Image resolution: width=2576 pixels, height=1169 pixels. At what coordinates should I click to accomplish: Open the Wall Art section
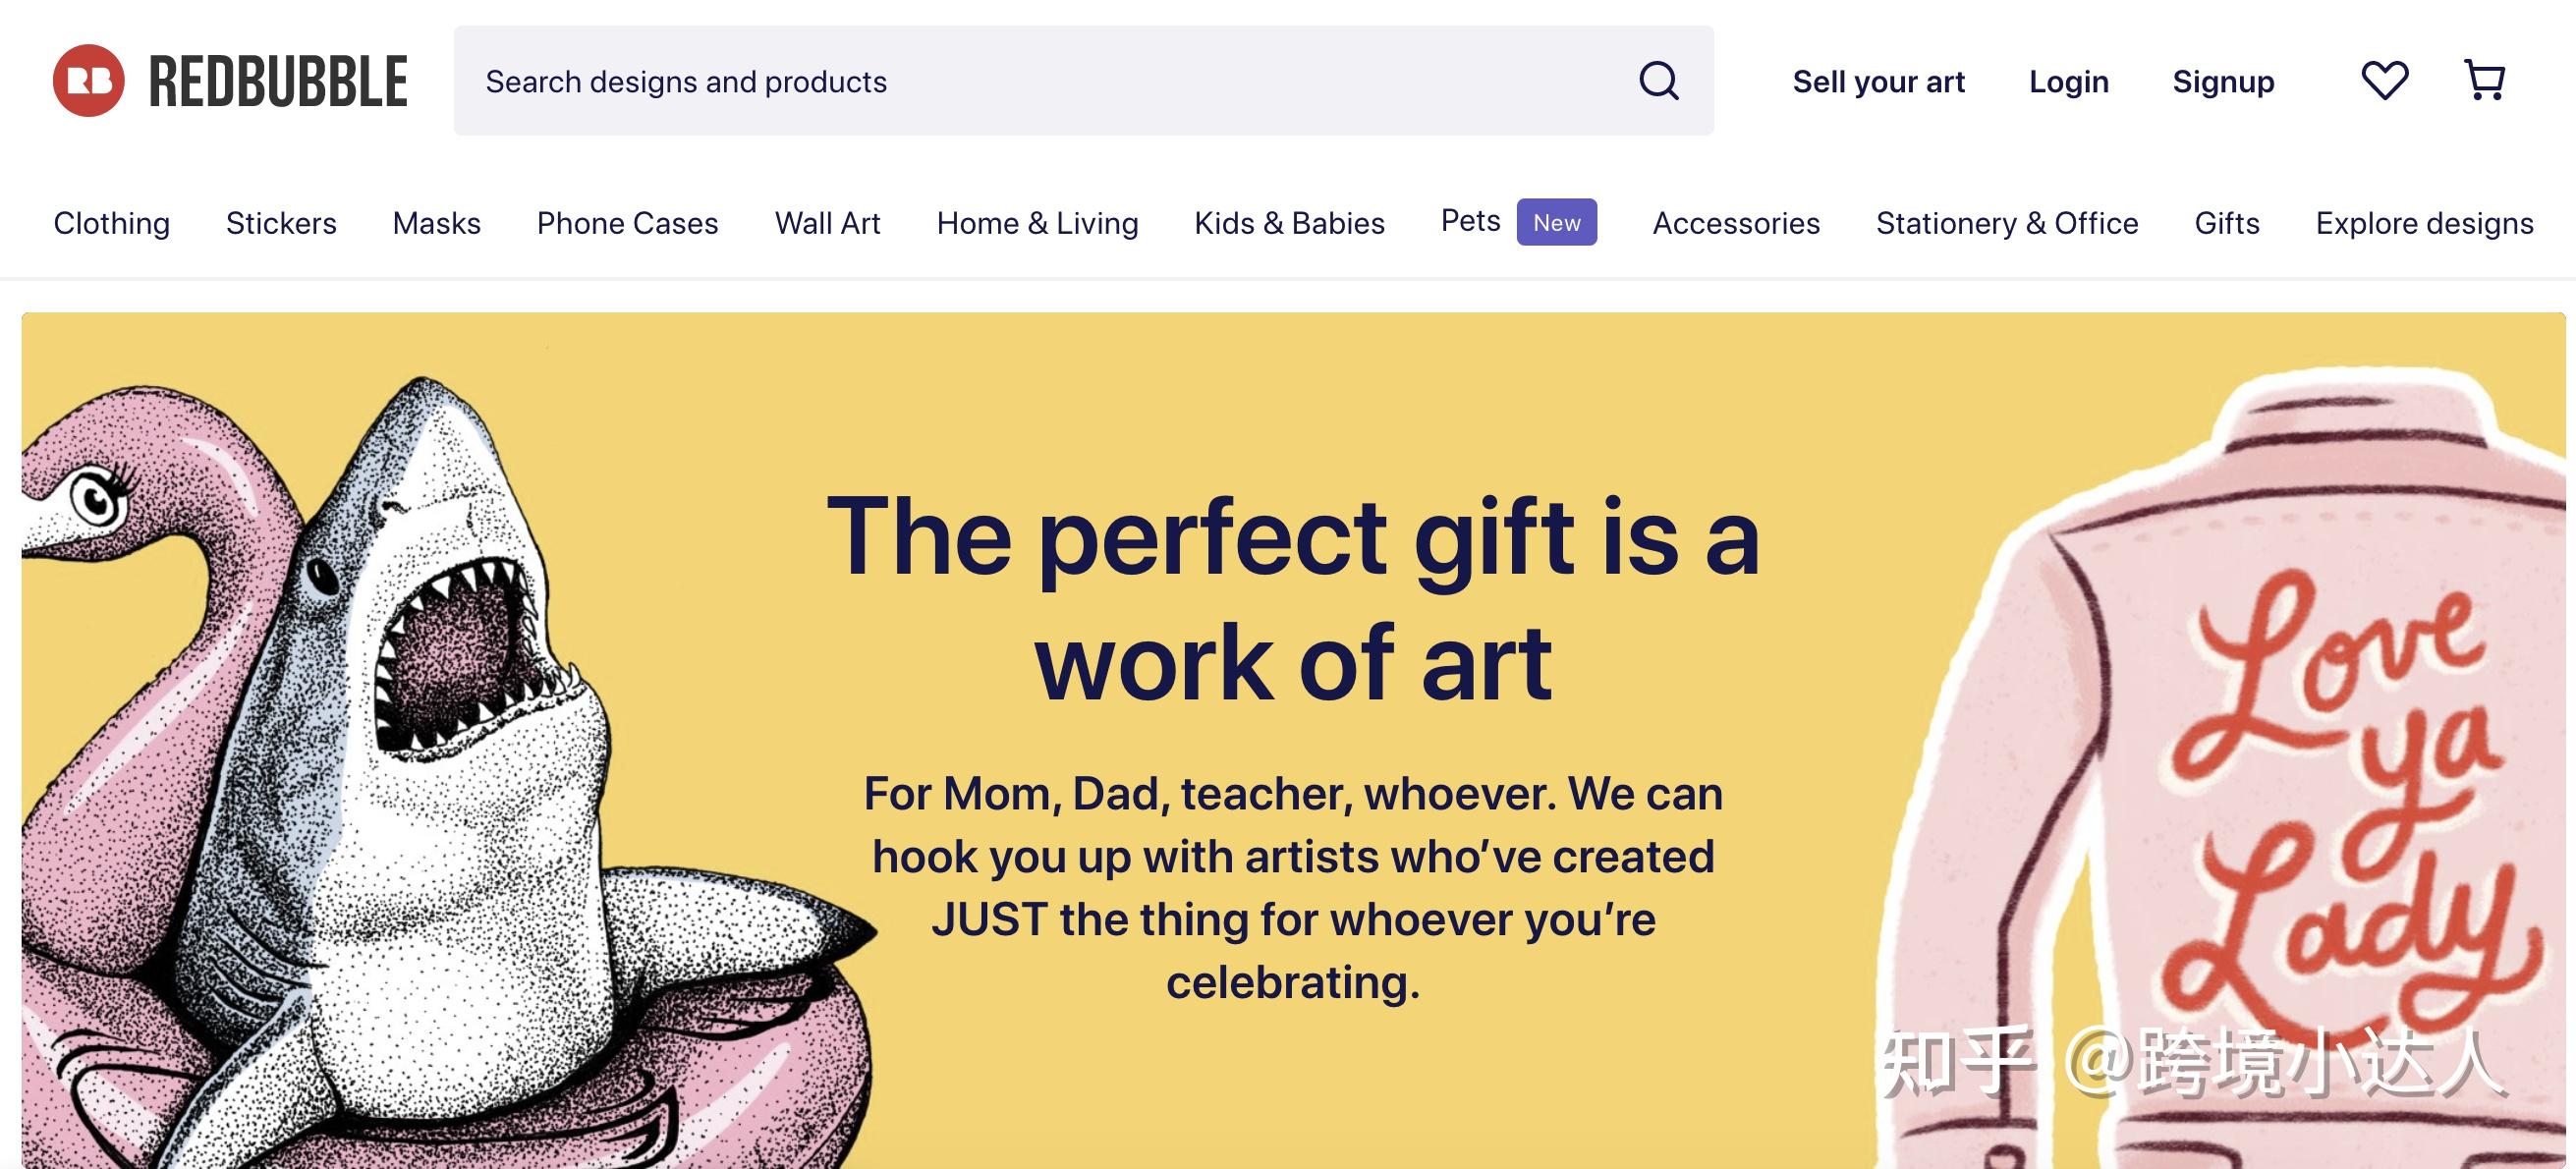pos(827,223)
